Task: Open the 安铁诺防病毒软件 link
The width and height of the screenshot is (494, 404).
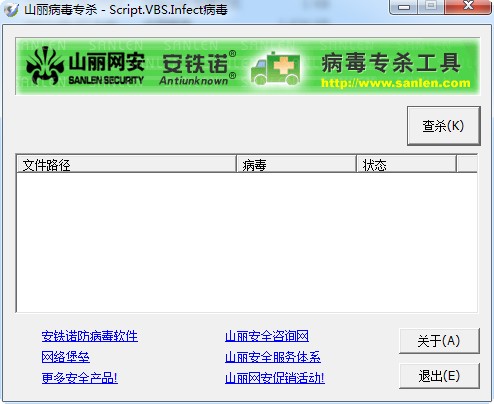Action: click(90, 336)
